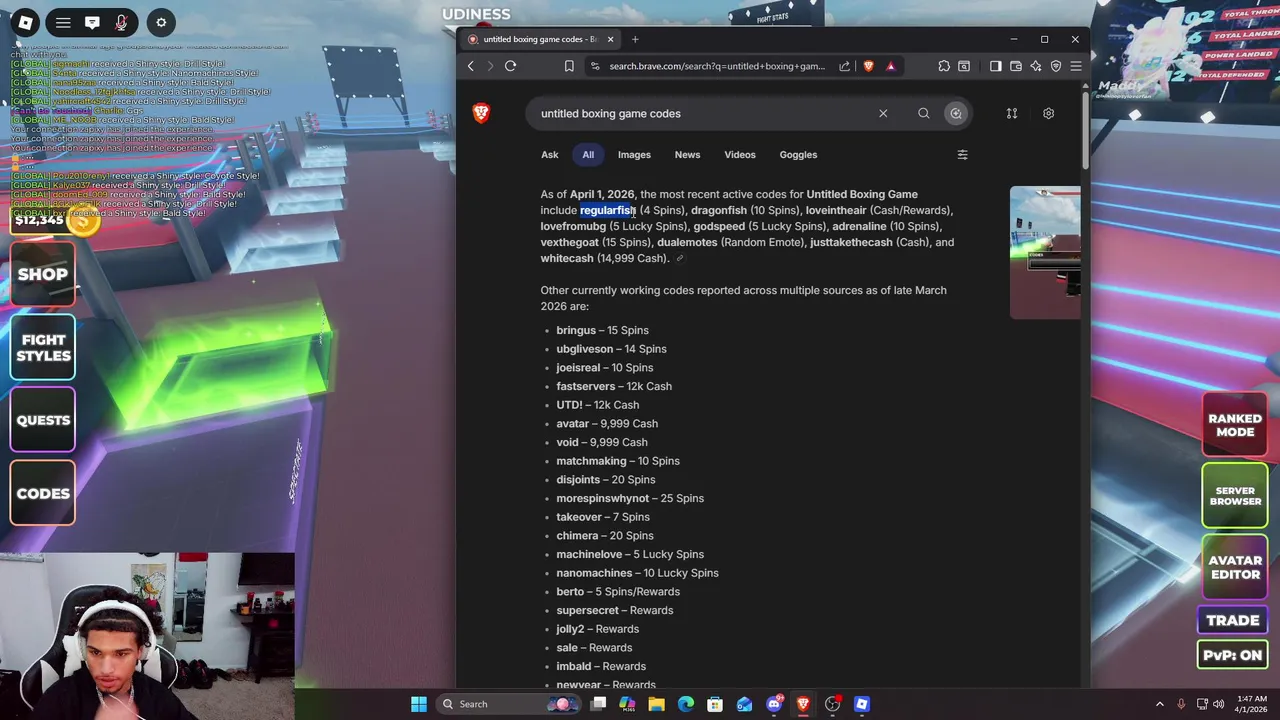Open the Roblox hamburger list menu
The height and width of the screenshot is (720, 1280).
pyautogui.click(x=63, y=22)
